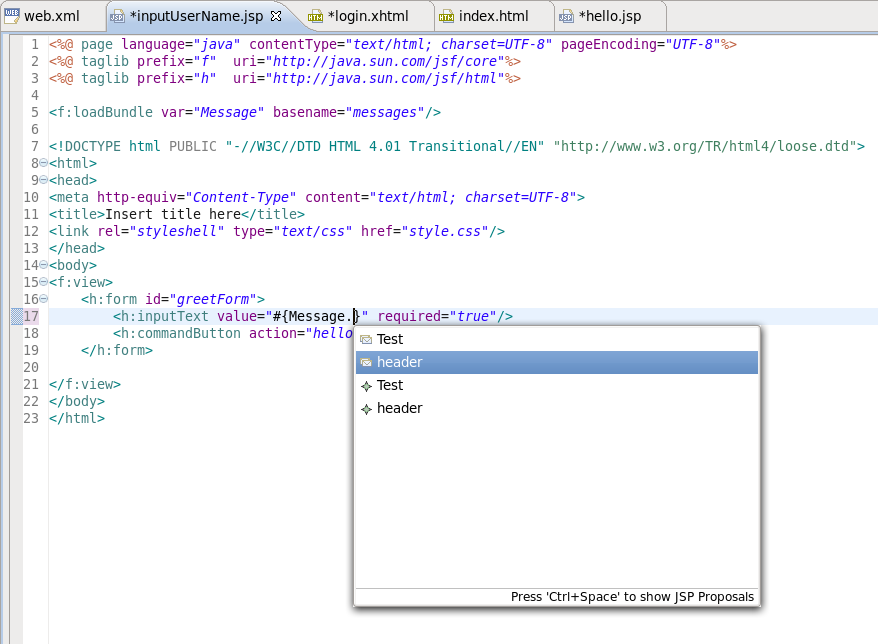
Task: Collapse the html tag at line 8
Action: point(44,163)
